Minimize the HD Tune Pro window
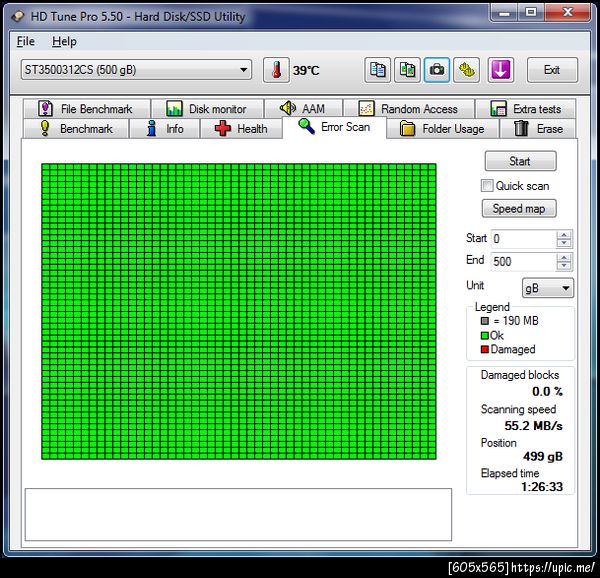Screen dimensions: 600x578 504,13
